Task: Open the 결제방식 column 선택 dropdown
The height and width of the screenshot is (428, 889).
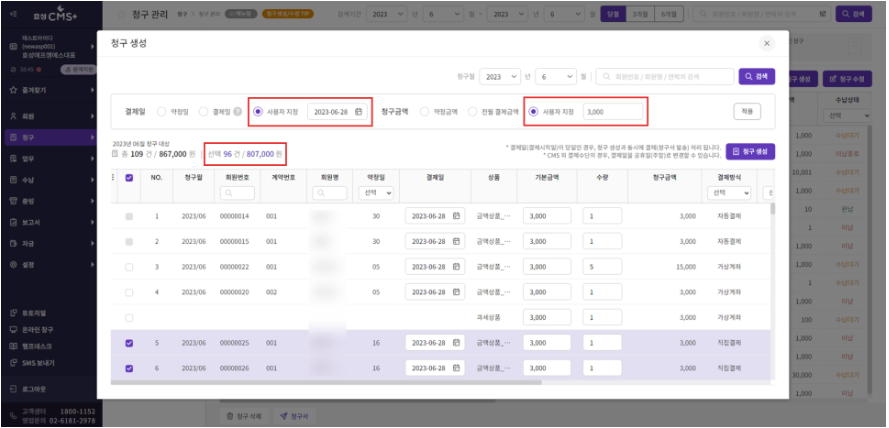Action: pyautogui.click(x=729, y=193)
